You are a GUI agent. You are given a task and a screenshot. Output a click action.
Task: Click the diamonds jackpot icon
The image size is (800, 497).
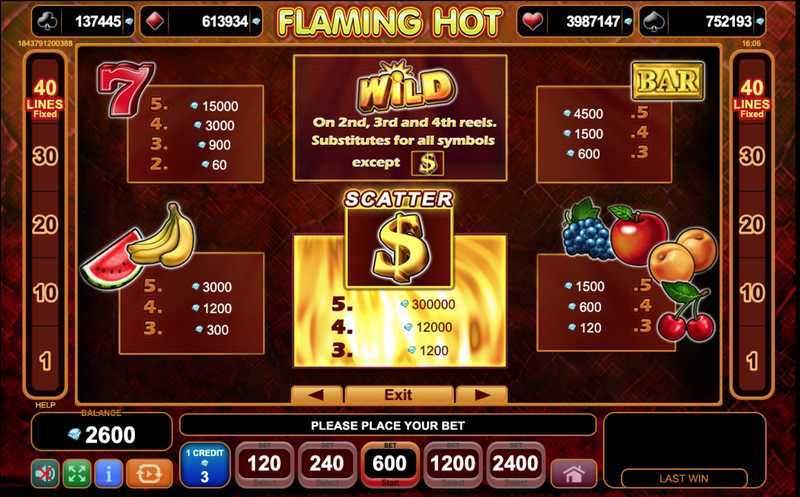pos(155,21)
